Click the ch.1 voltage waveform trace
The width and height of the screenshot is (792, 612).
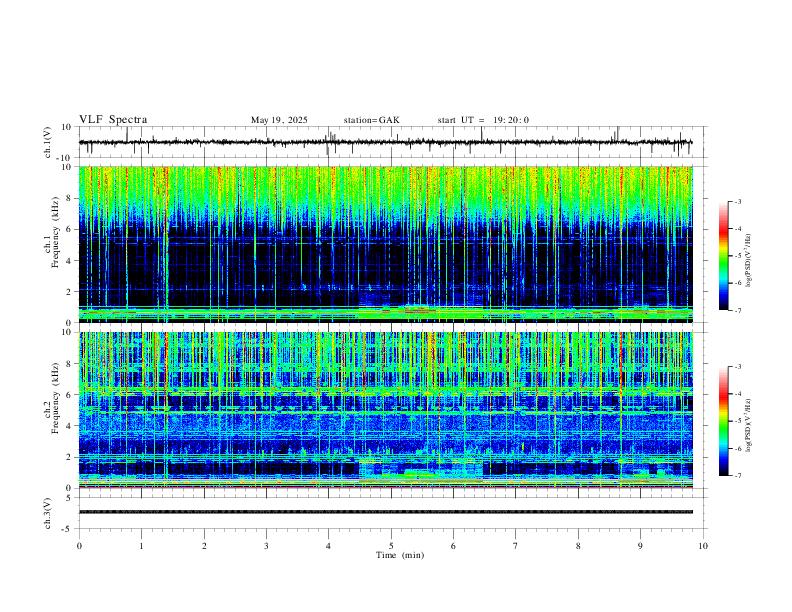click(x=385, y=142)
